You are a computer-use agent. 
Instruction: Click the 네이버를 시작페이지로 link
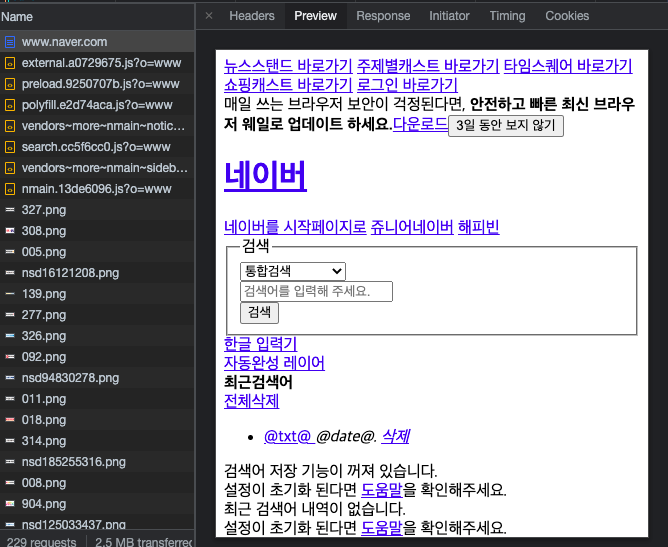295,227
